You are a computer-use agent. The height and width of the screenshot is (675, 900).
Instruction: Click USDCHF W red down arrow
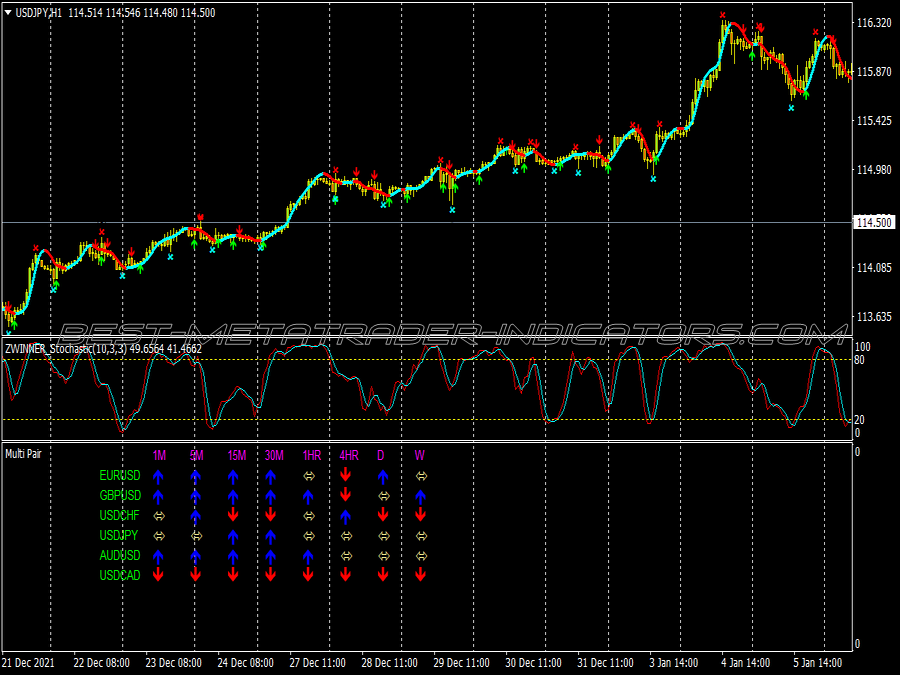coord(421,515)
